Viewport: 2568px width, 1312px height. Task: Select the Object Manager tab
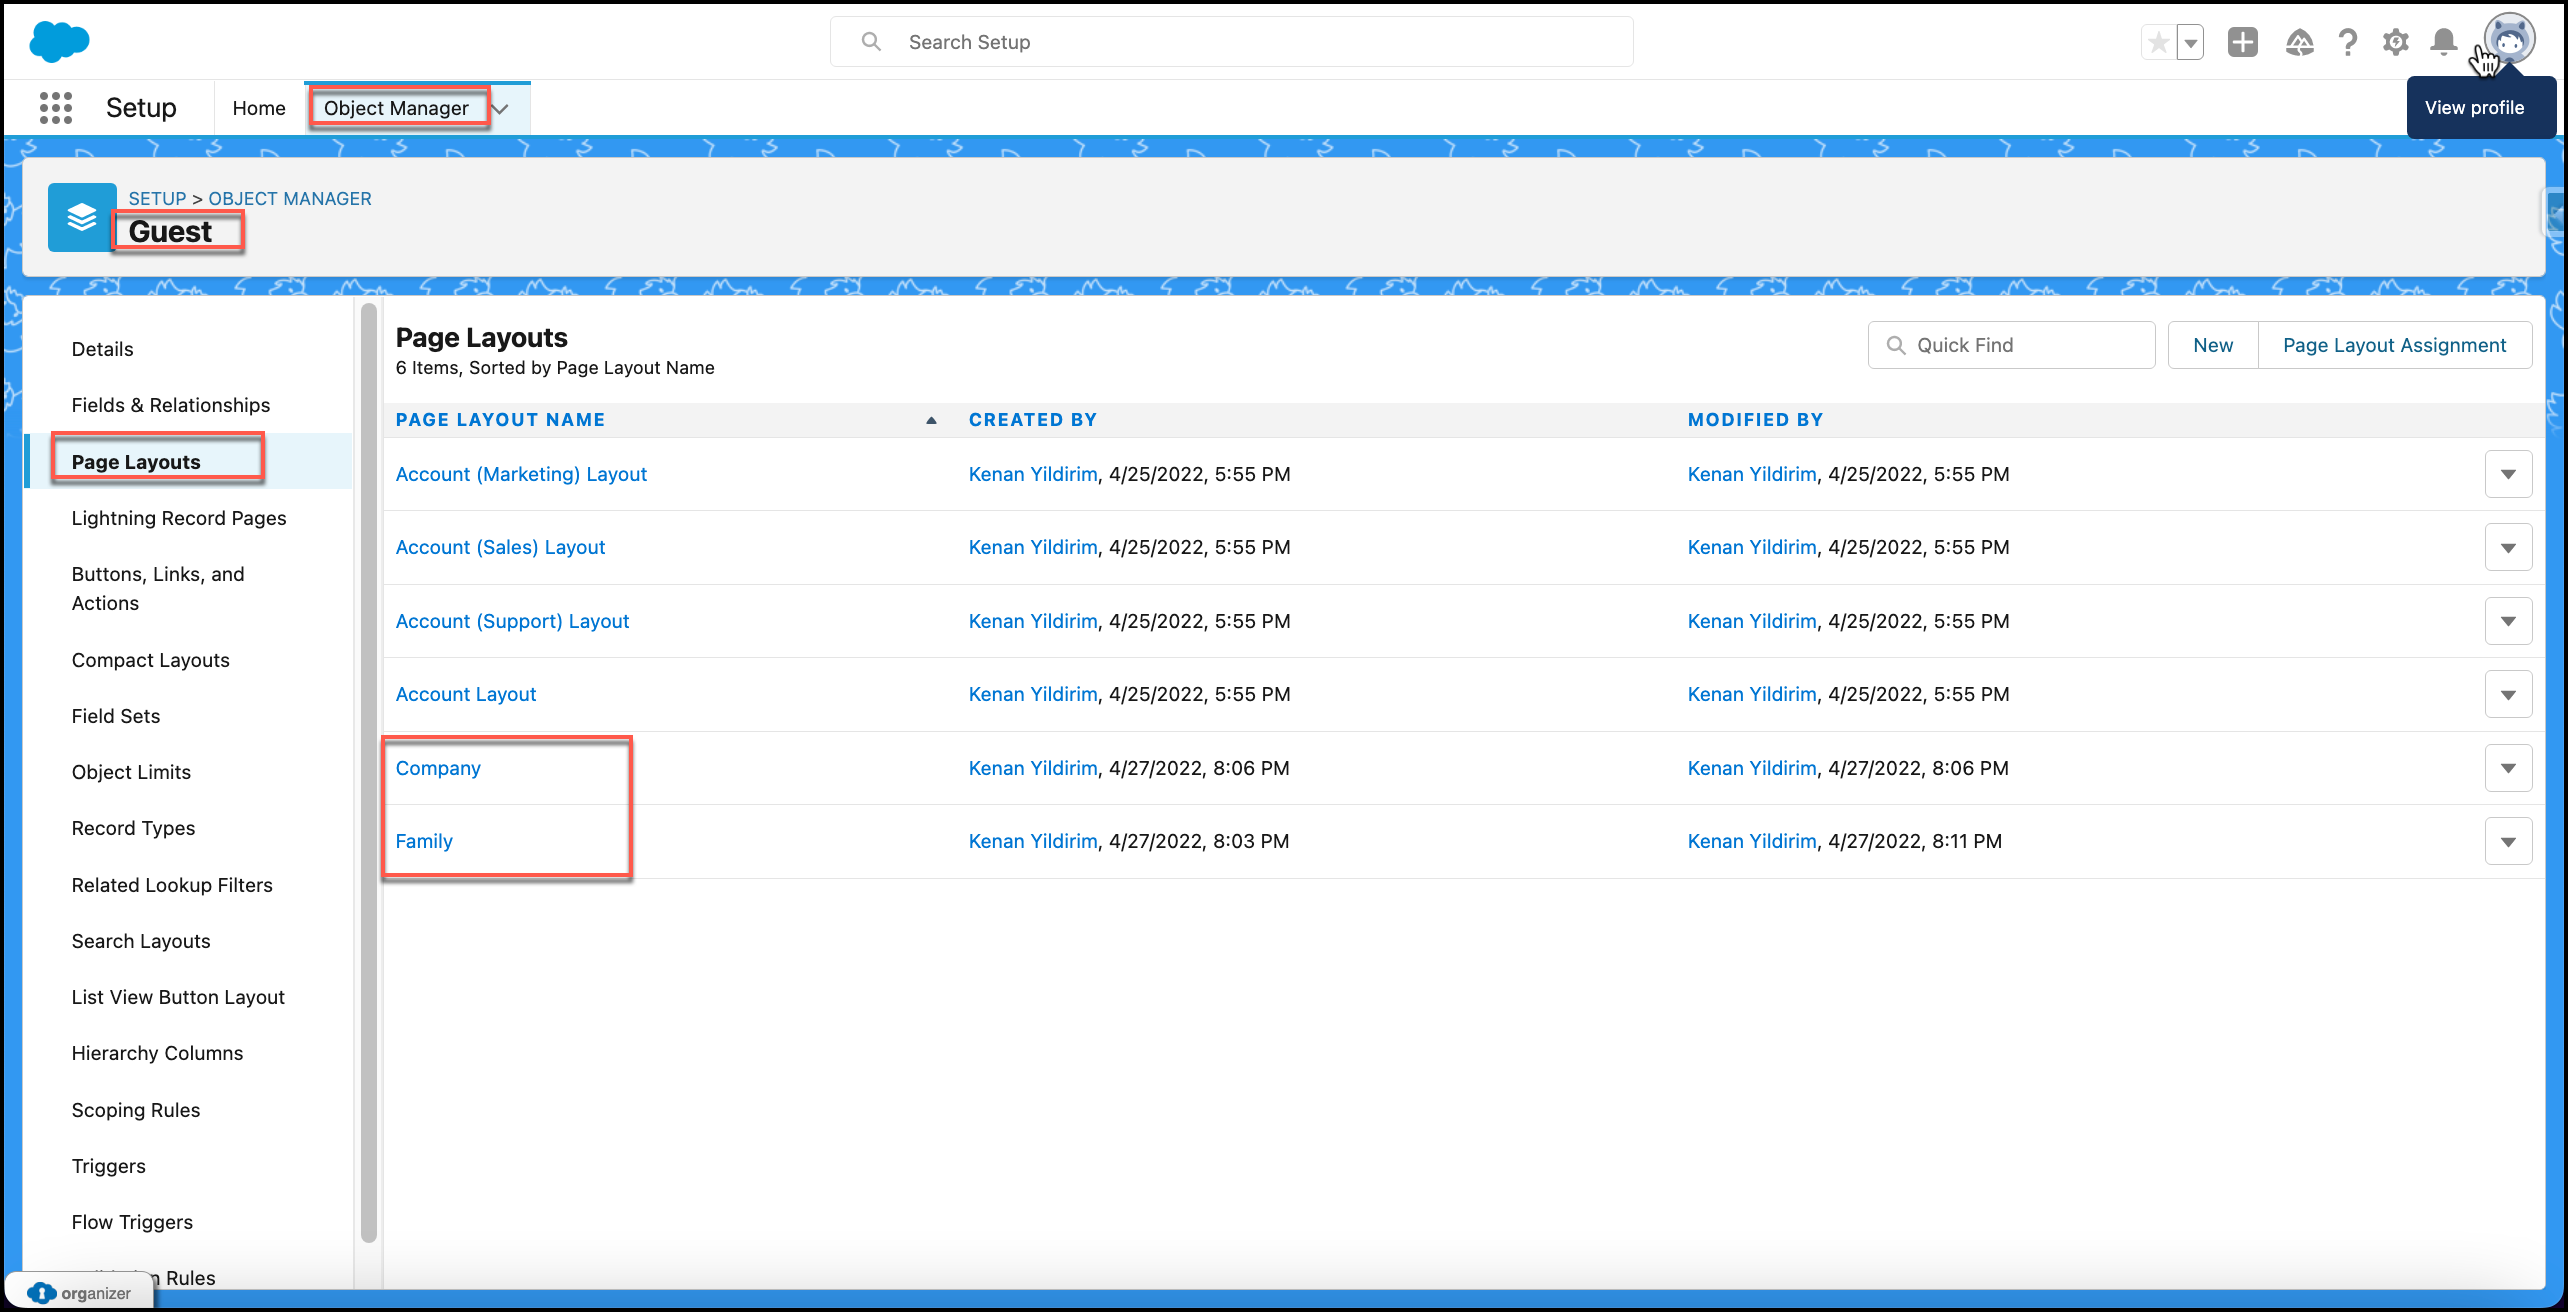396,108
